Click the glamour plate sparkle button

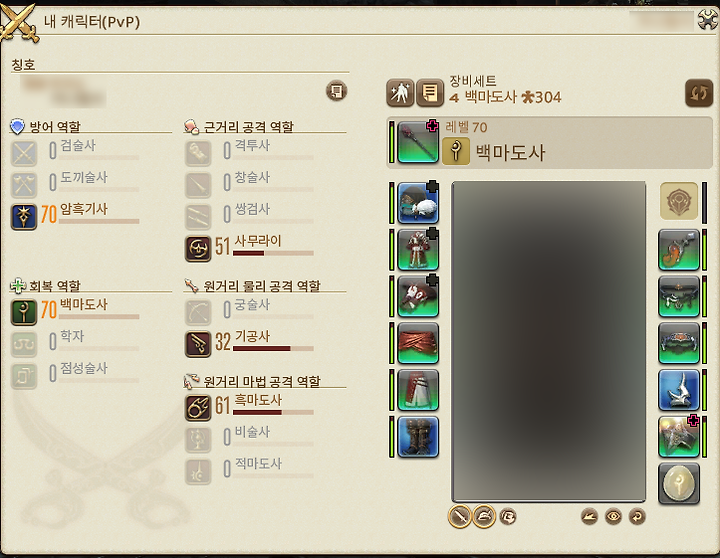(400, 93)
